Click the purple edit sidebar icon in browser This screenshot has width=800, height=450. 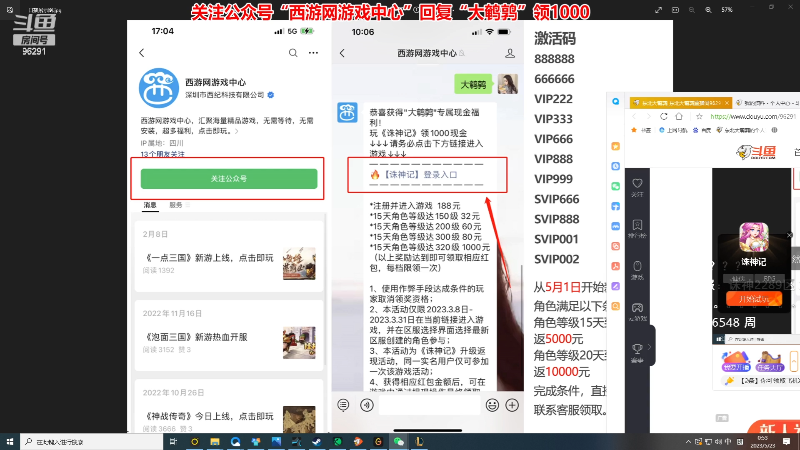(615, 286)
